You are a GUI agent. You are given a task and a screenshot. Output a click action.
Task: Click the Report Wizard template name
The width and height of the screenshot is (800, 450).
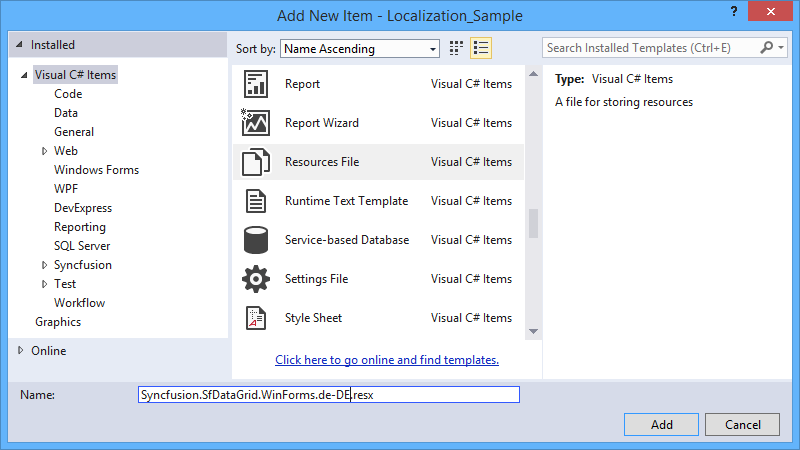click(321, 123)
